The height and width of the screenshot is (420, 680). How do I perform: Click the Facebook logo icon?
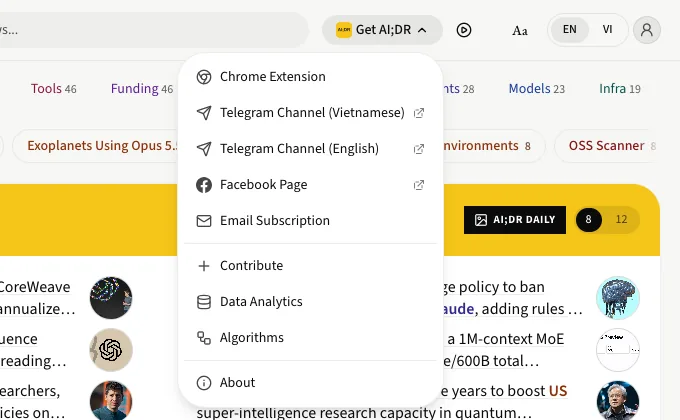pos(204,185)
